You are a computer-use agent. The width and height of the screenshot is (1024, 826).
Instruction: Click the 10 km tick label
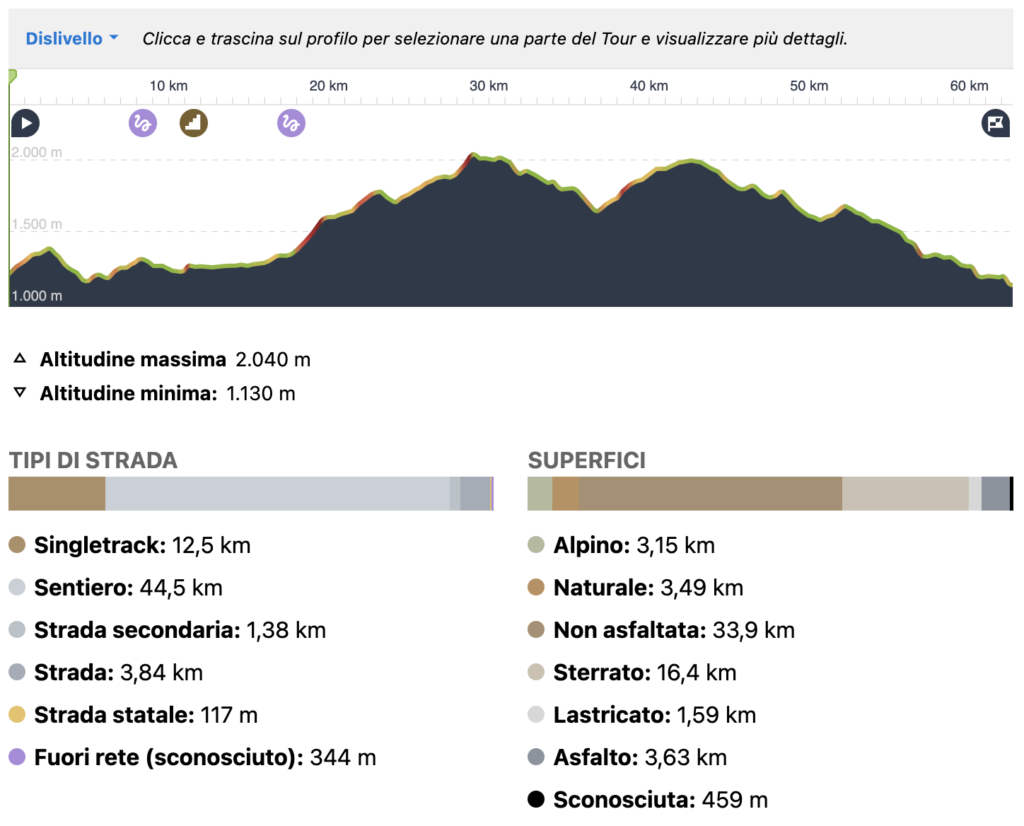(168, 86)
